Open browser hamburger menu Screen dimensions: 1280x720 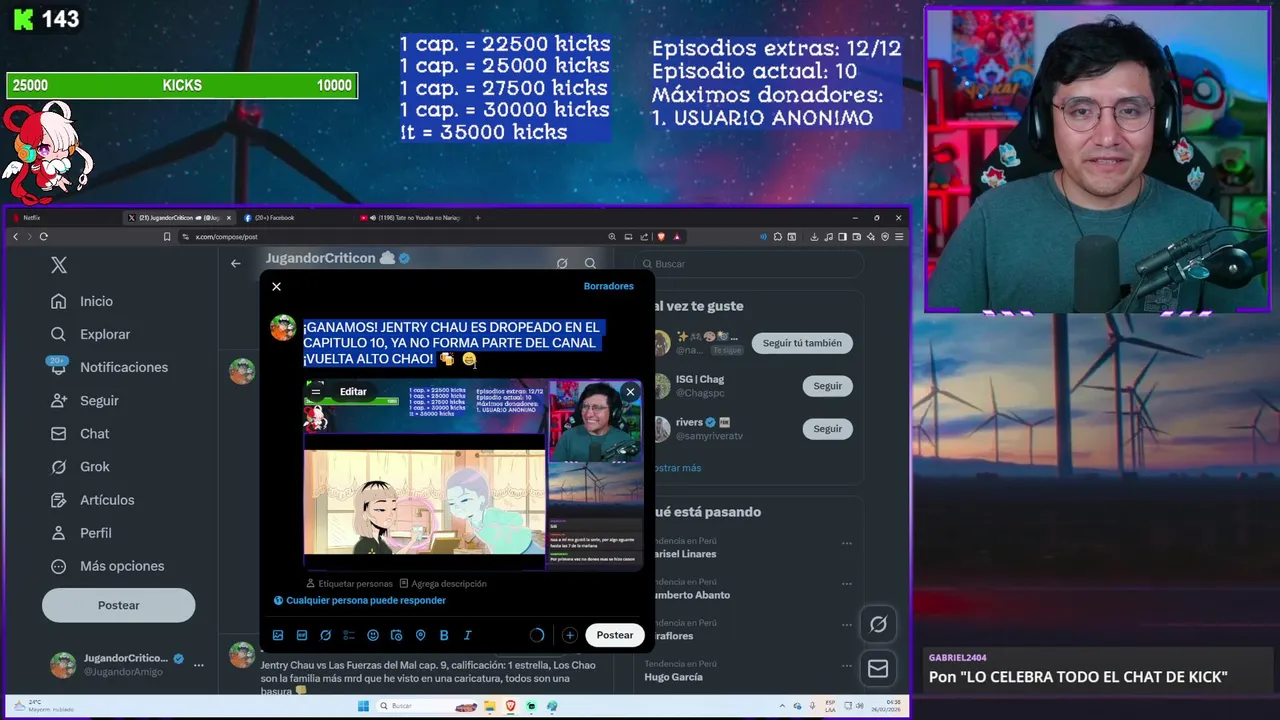click(x=899, y=237)
